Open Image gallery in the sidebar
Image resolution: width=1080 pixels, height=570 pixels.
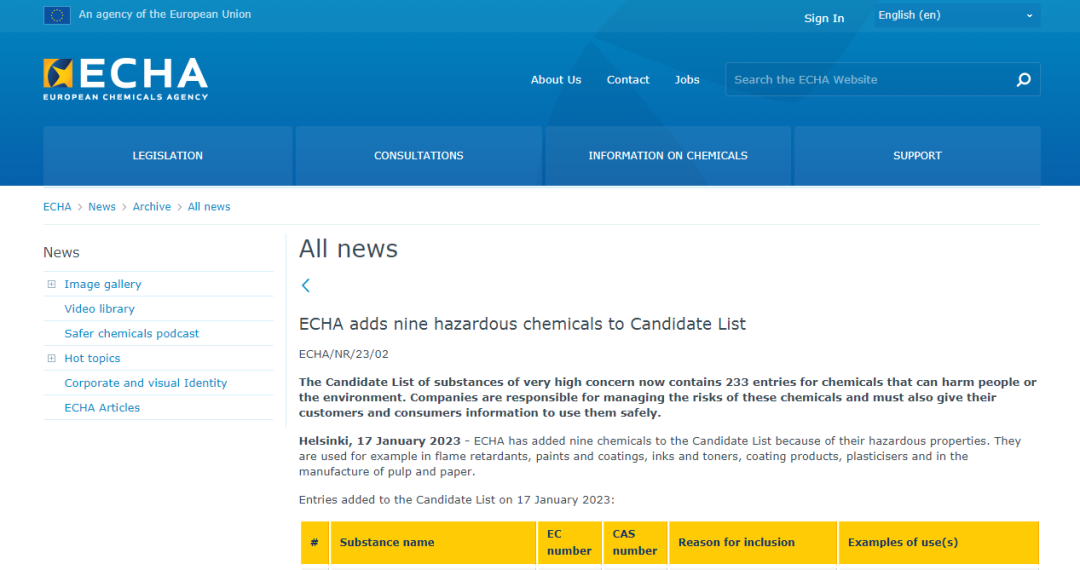point(103,284)
